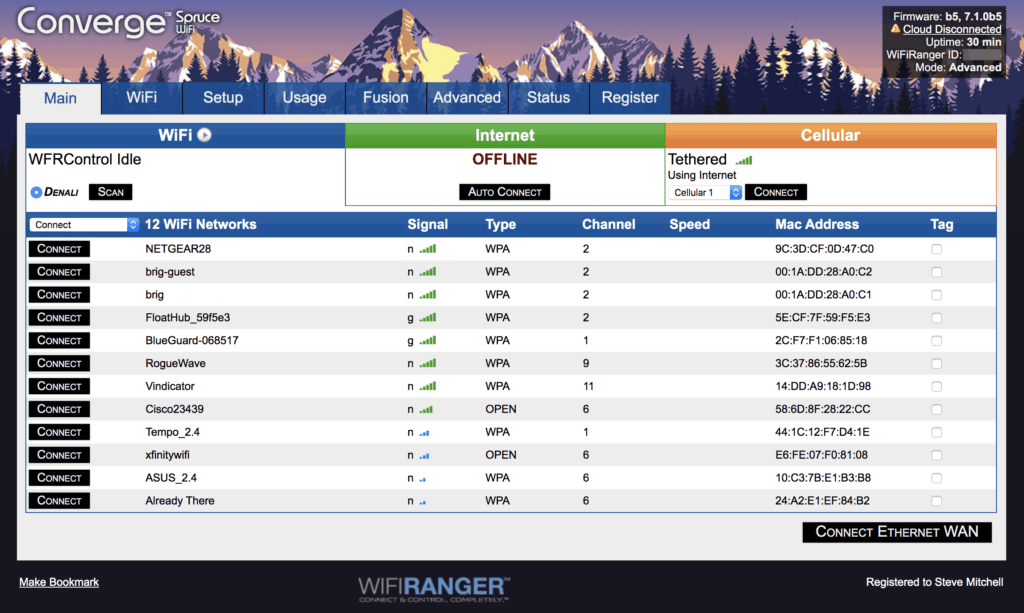The height and width of the screenshot is (613, 1024).
Task: Switch to the Main tab
Action: click(x=60, y=99)
